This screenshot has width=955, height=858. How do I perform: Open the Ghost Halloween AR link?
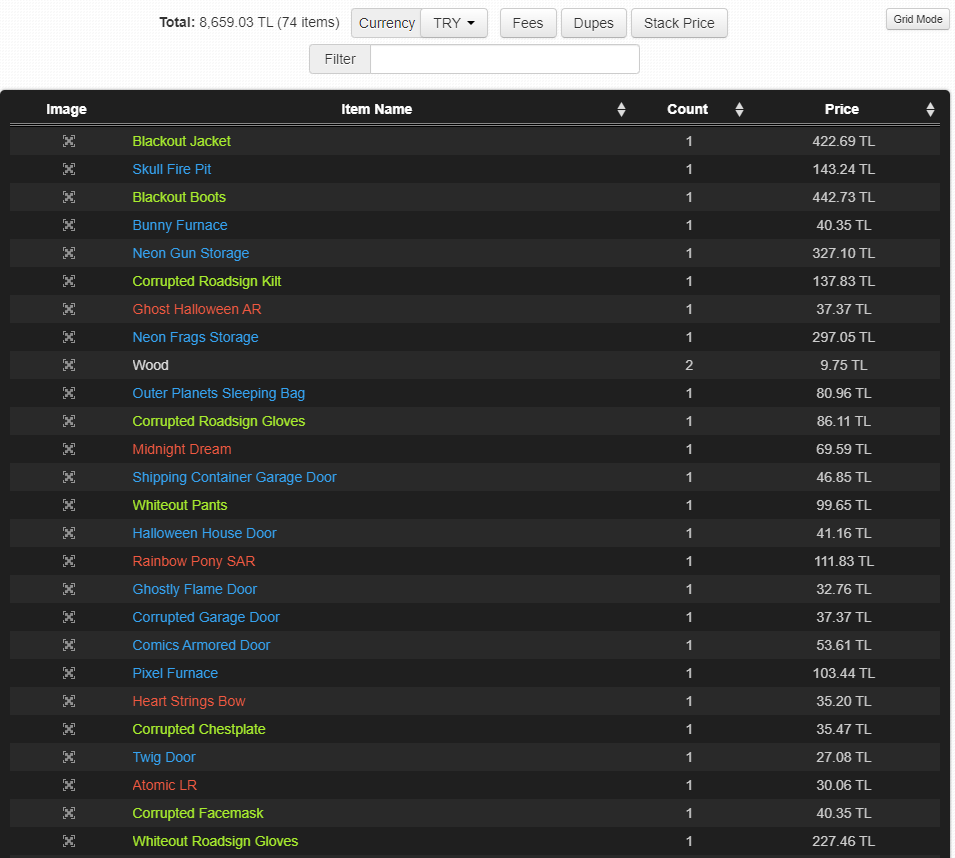point(197,309)
